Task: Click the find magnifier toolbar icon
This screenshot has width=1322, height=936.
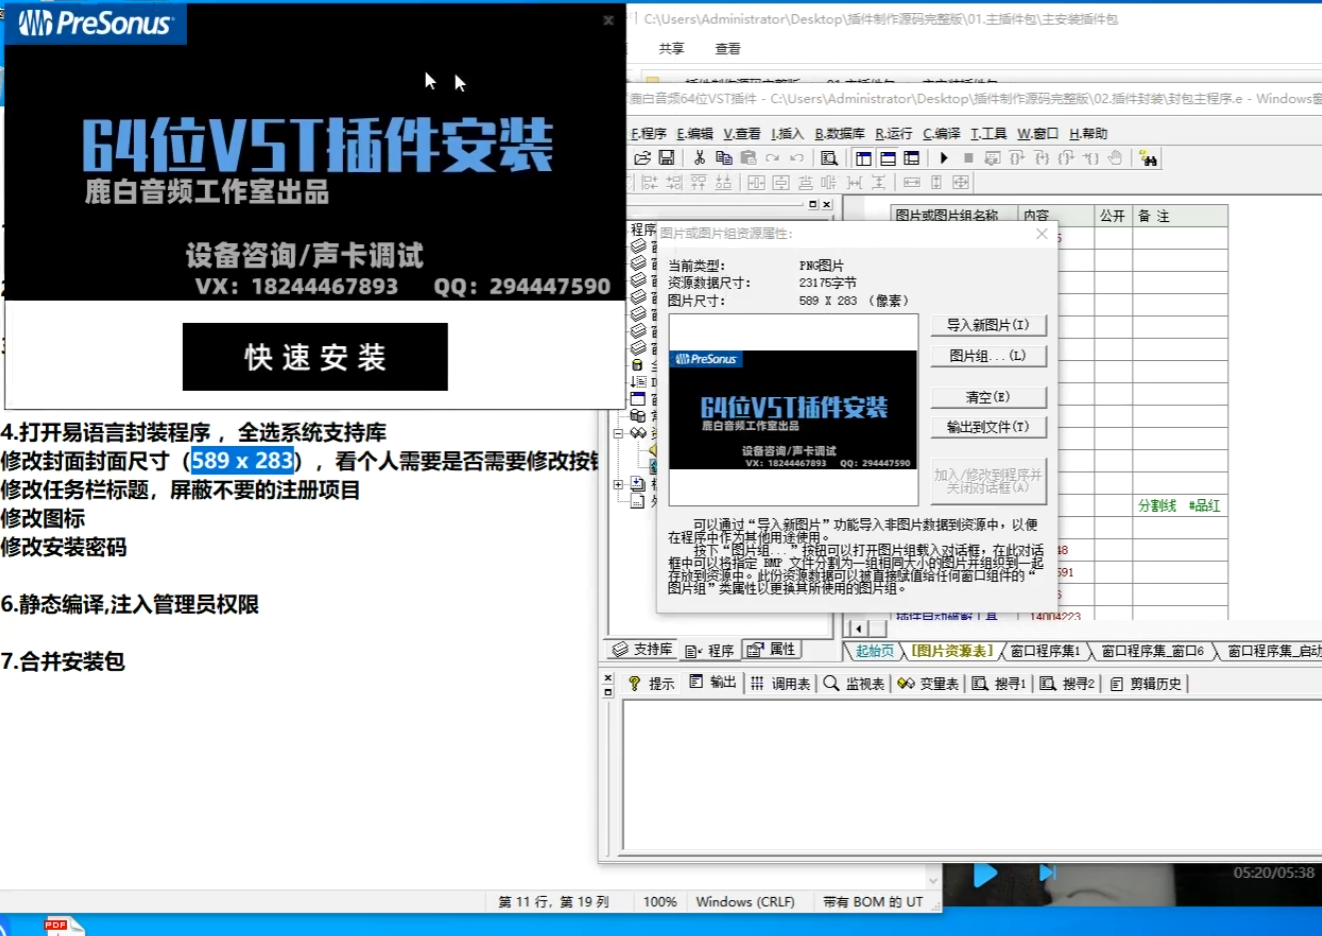Action: (x=829, y=158)
